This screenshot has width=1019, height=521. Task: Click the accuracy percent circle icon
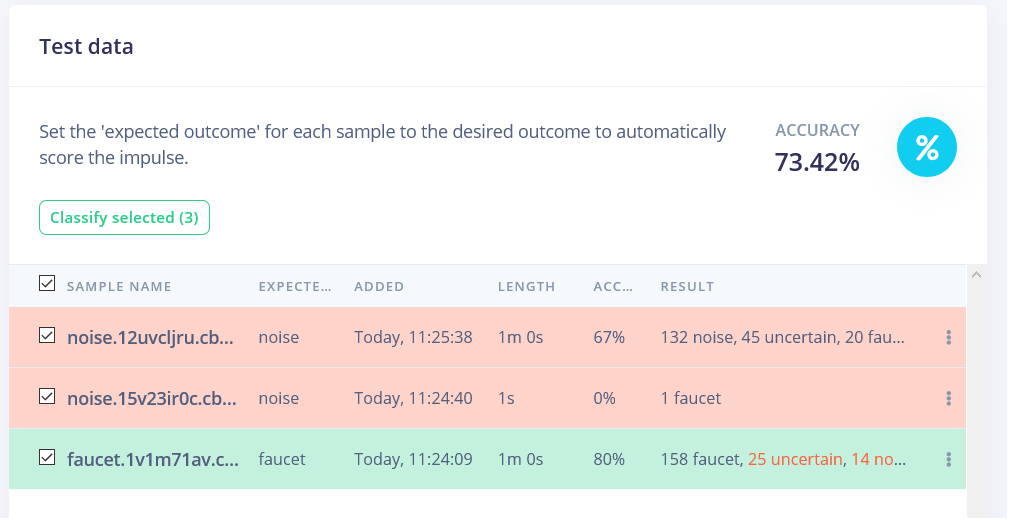[x=927, y=148]
